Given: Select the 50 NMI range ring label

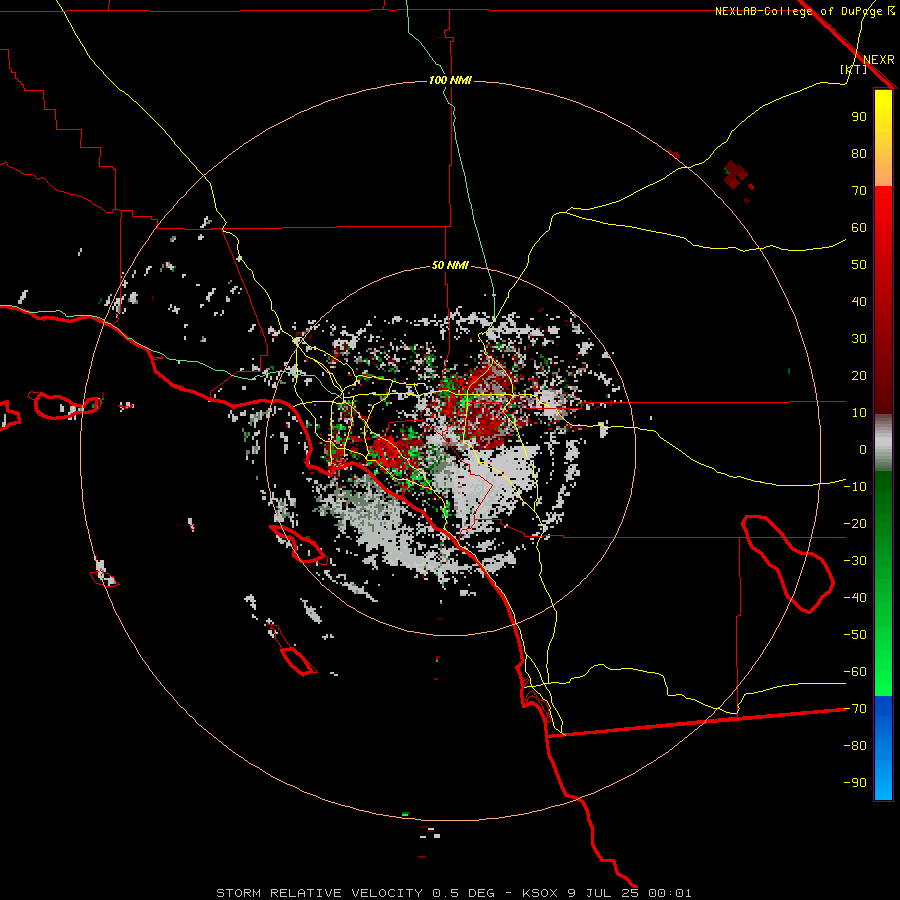Looking at the screenshot, I should pyautogui.click(x=450, y=265).
